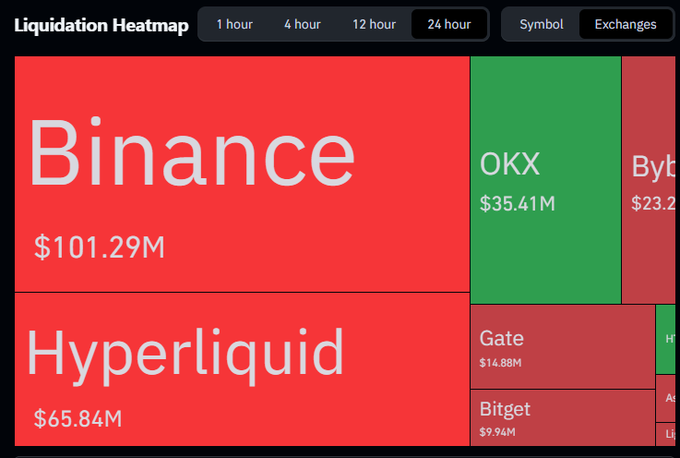Click the $65.84M Hyperliquid value

tap(78, 419)
